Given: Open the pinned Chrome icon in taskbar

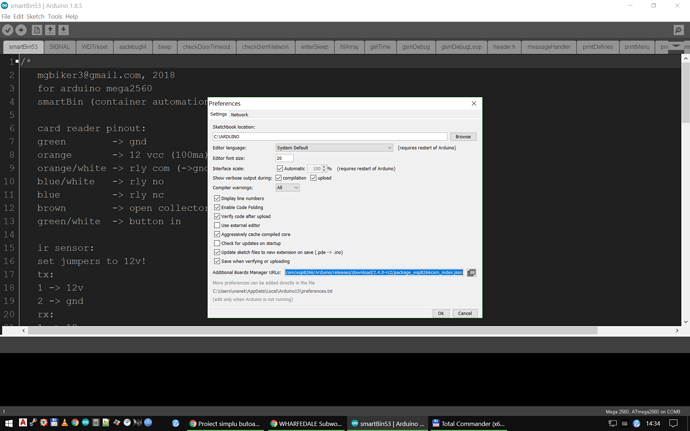Looking at the screenshot, I should point(75,423).
